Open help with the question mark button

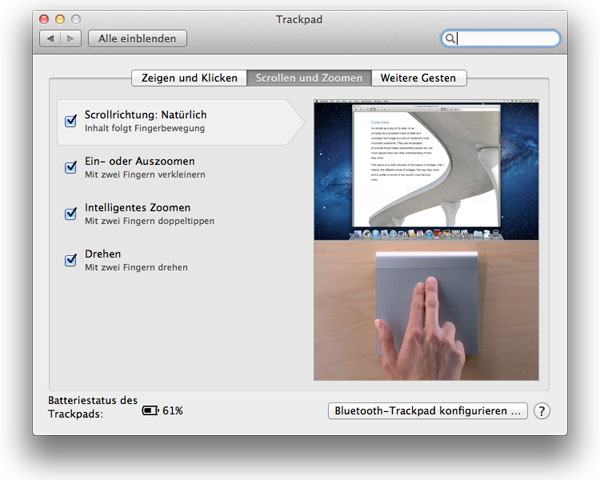(x=542, y=411)
